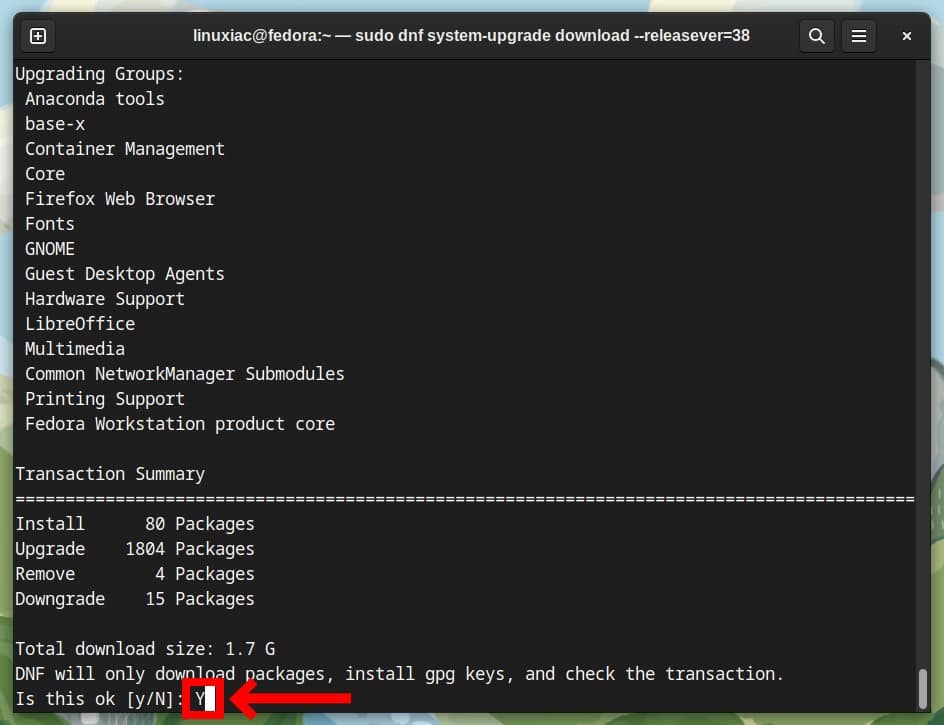Click the 'LibreOffice' line

pyautogui.click(x=80, y=324)
